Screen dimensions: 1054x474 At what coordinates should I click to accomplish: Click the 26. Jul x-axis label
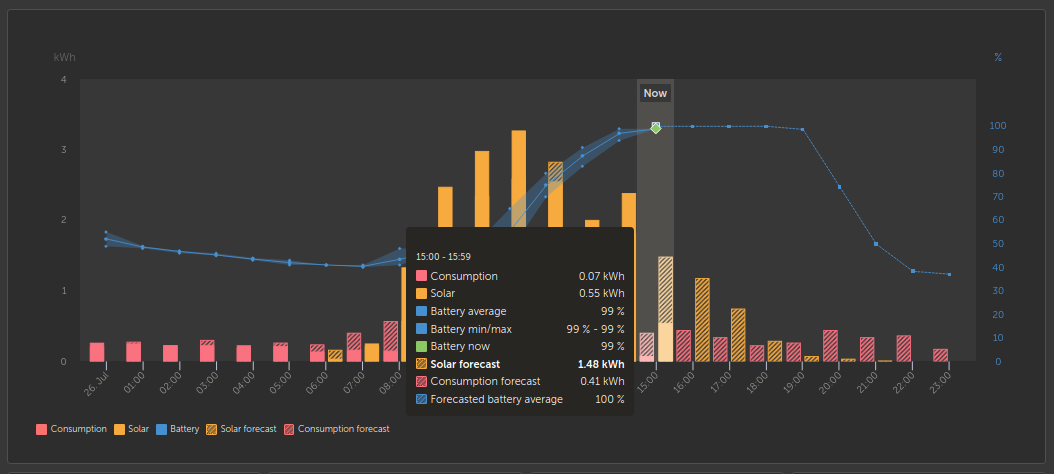point(95,385)
